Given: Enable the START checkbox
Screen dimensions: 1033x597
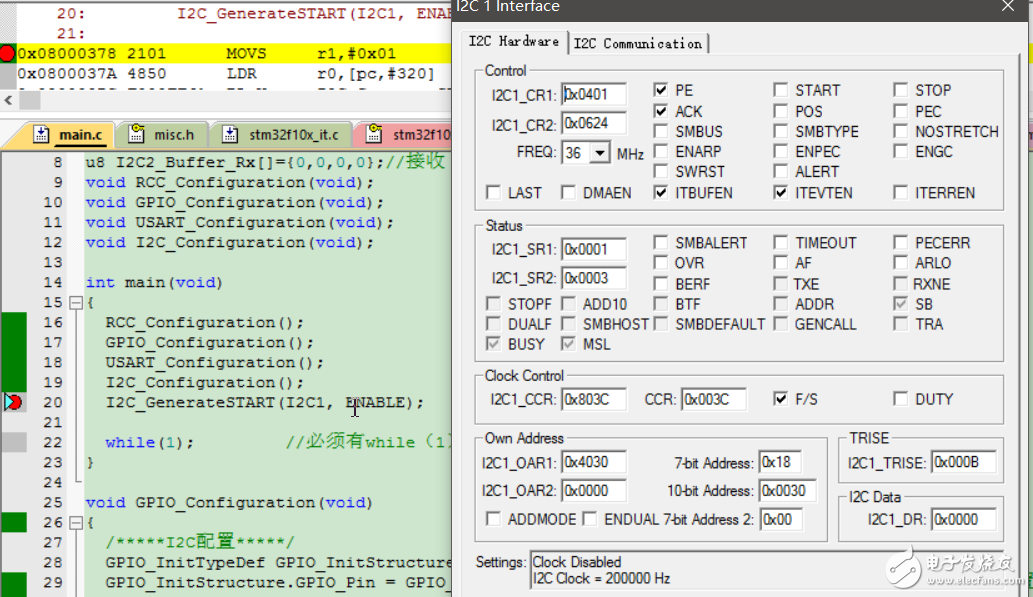Looking at the screenshot, I should click(x=781, y=90).
